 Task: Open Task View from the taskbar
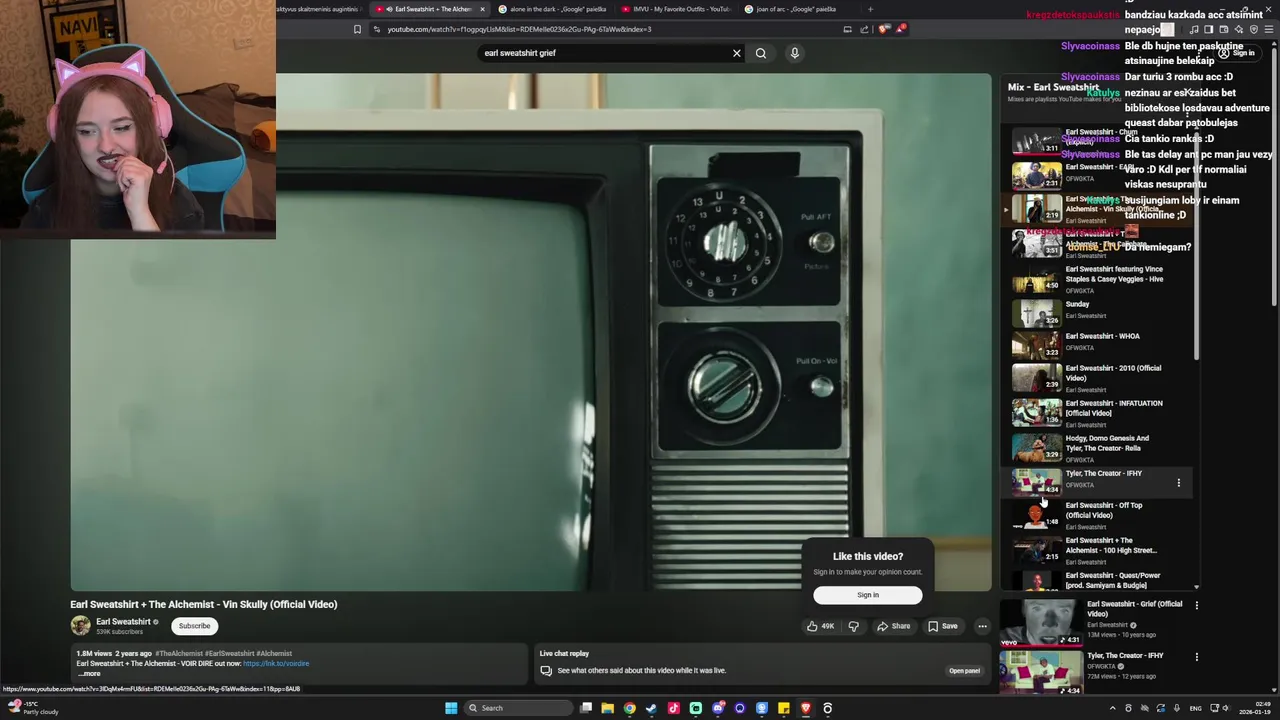click(586, 708)
